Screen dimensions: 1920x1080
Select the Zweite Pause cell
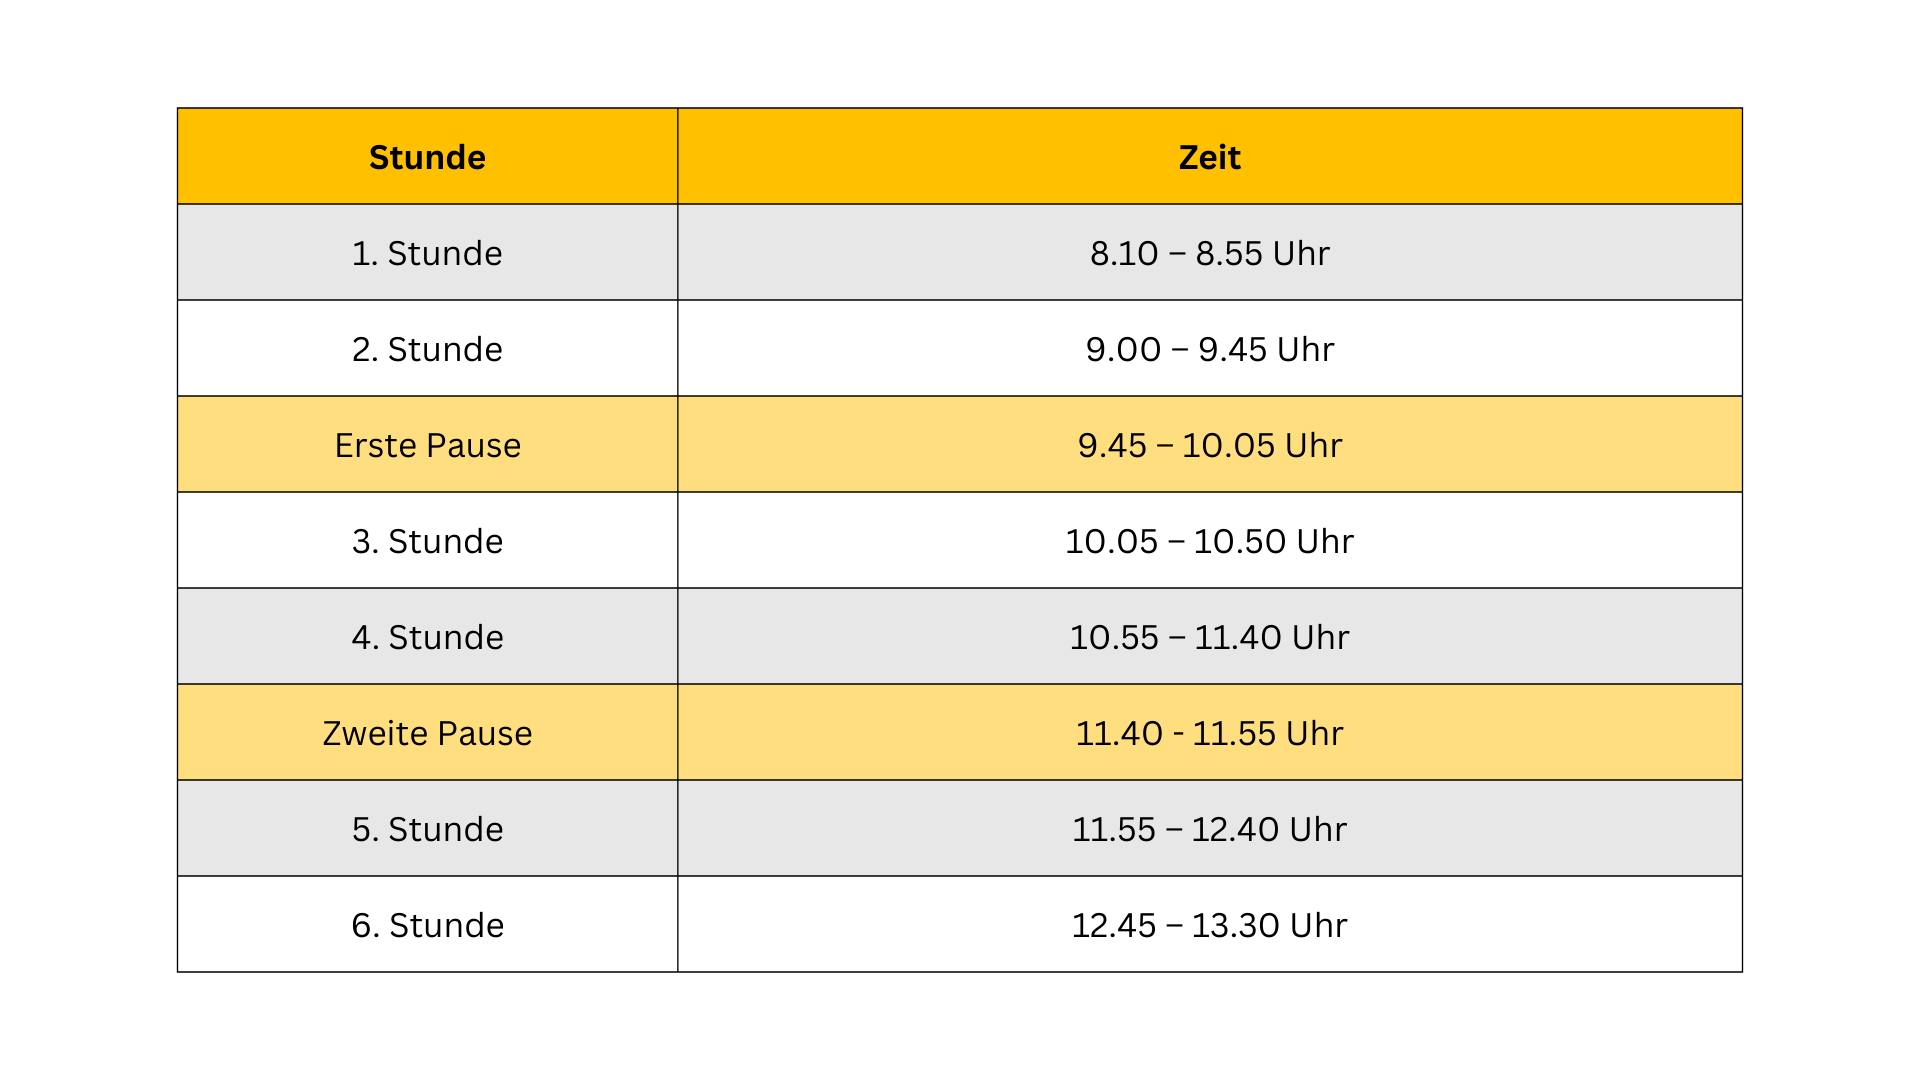pos(427,732)
